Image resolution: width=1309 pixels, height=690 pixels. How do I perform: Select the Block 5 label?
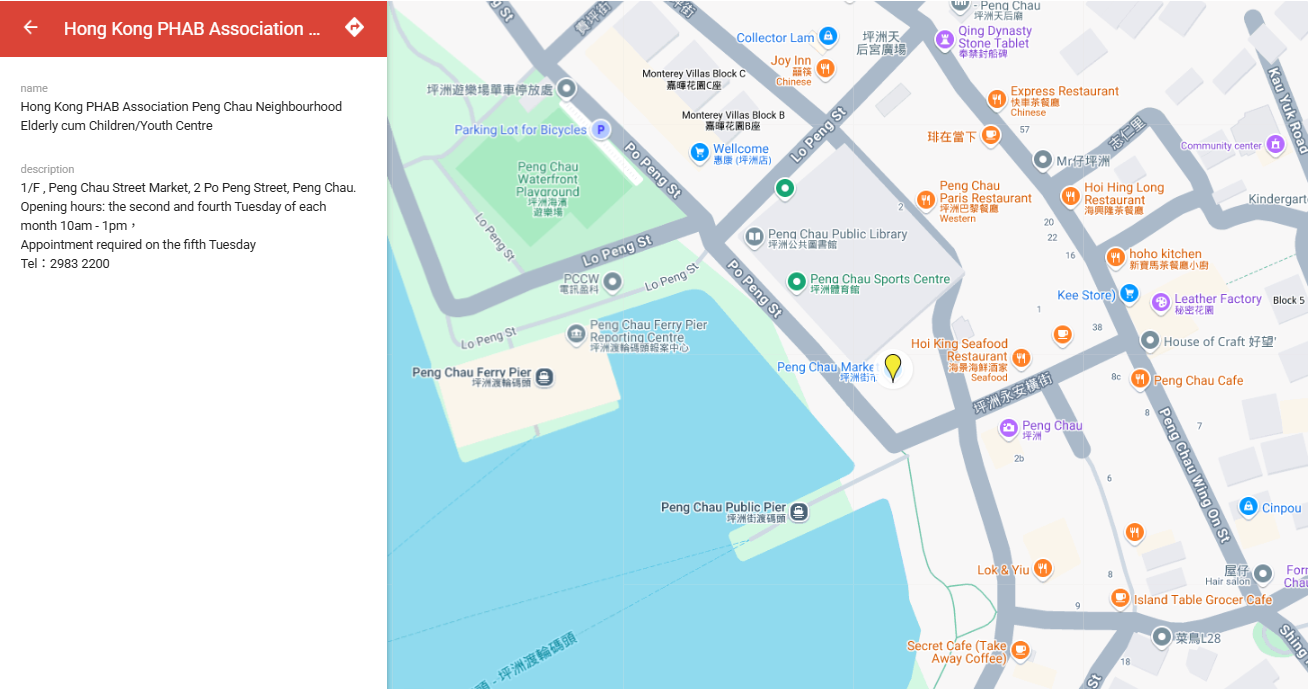point(1289,300)
